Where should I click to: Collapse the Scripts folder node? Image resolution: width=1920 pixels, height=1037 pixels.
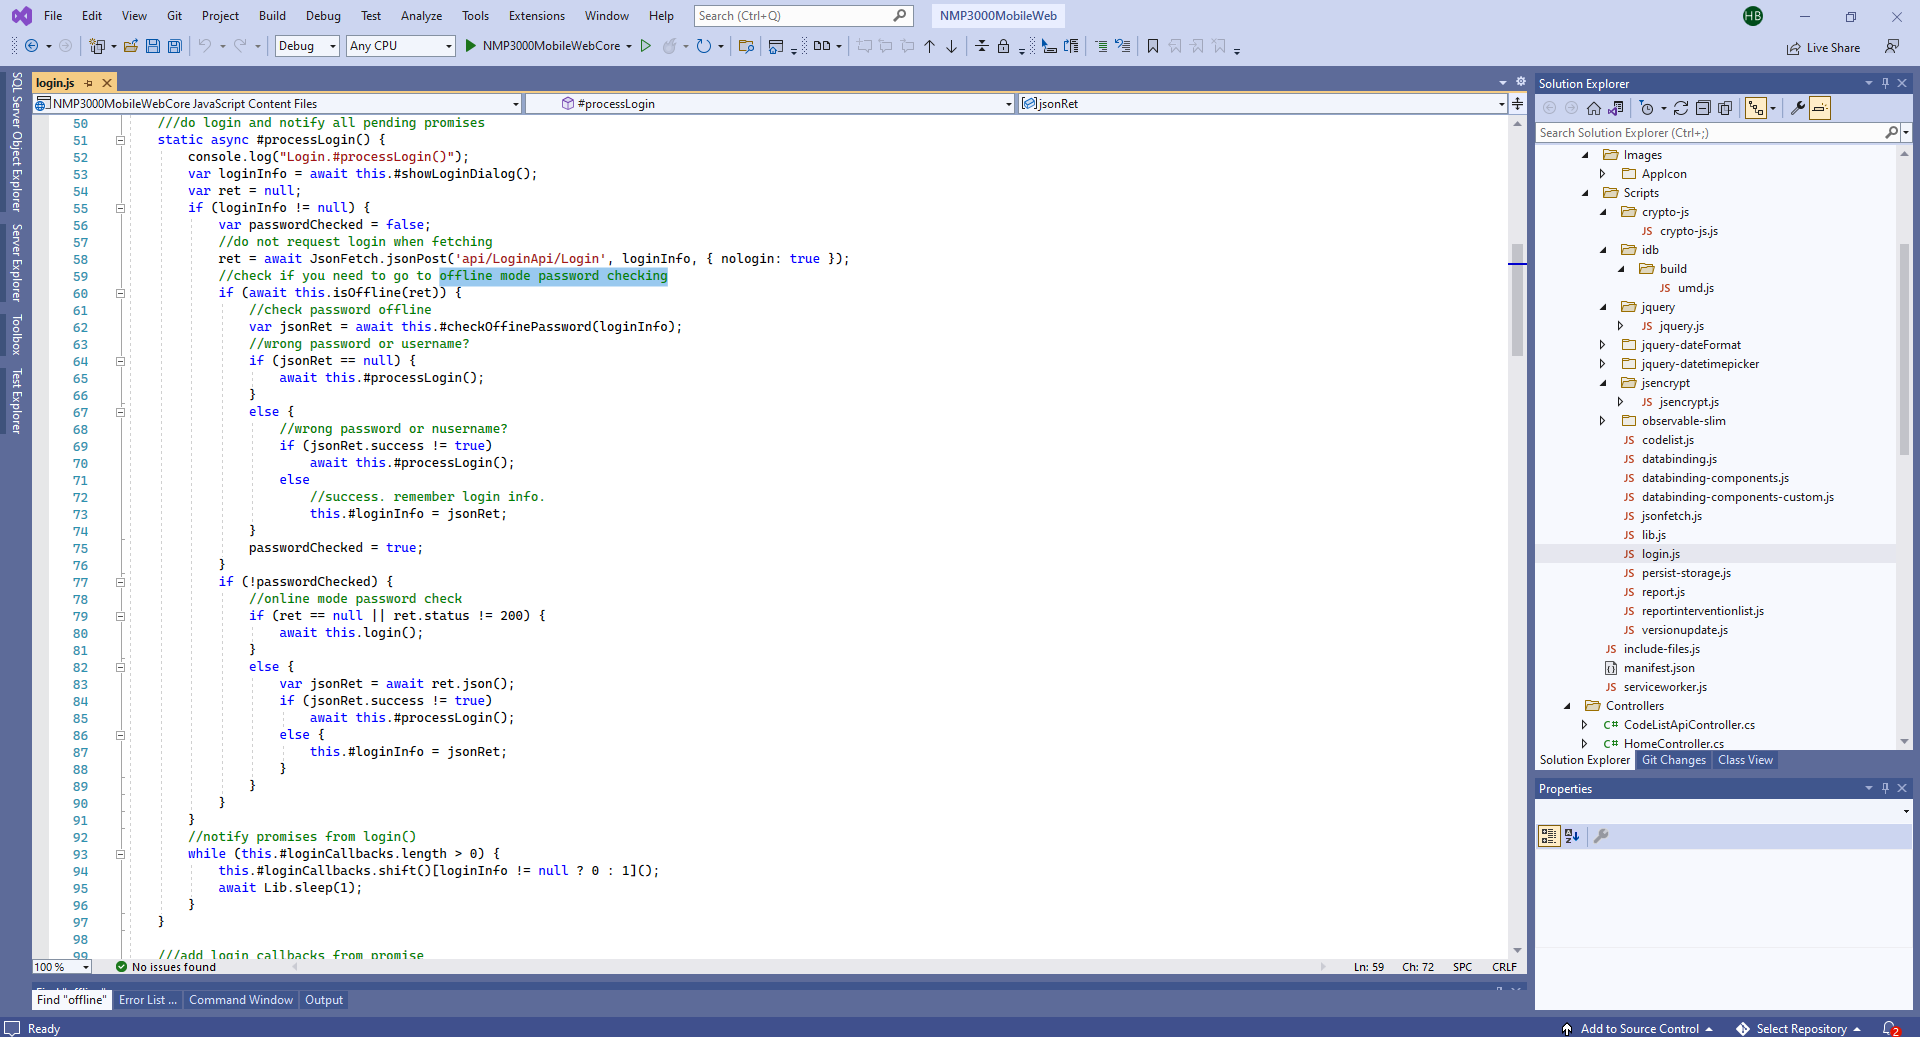click(1585, 193)
